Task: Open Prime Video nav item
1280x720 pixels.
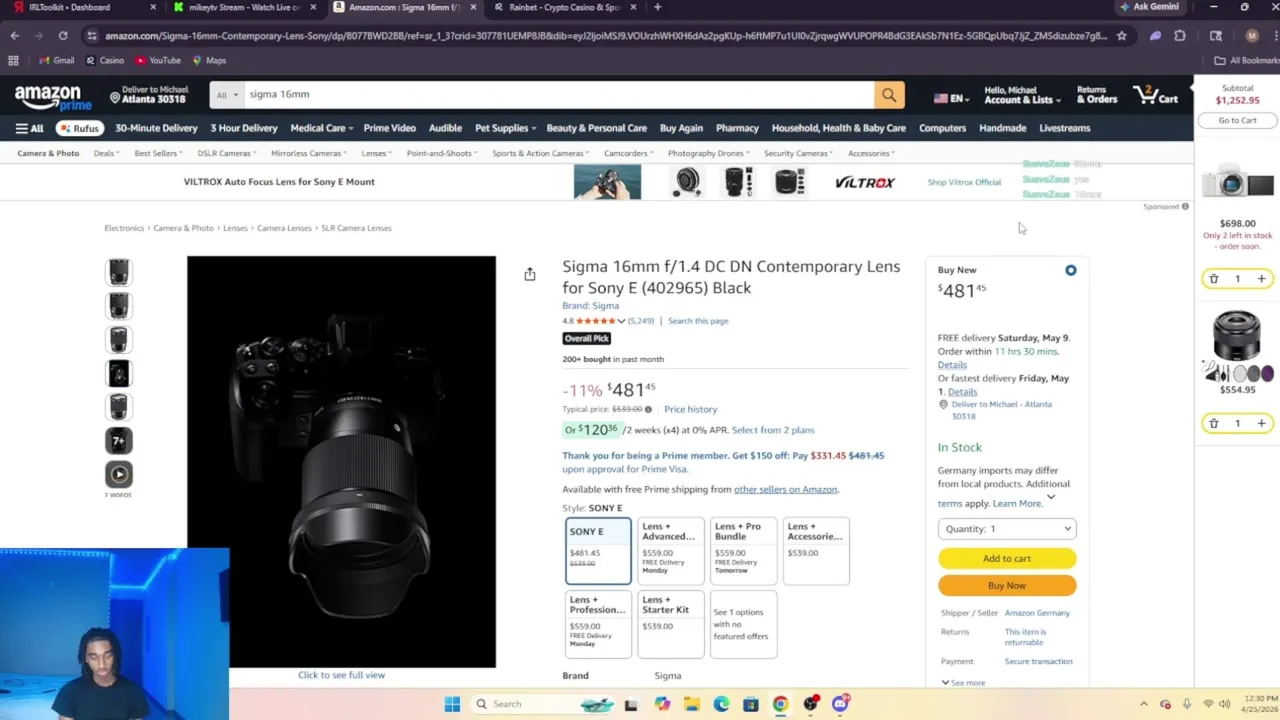Action: (x=389, y=128)
